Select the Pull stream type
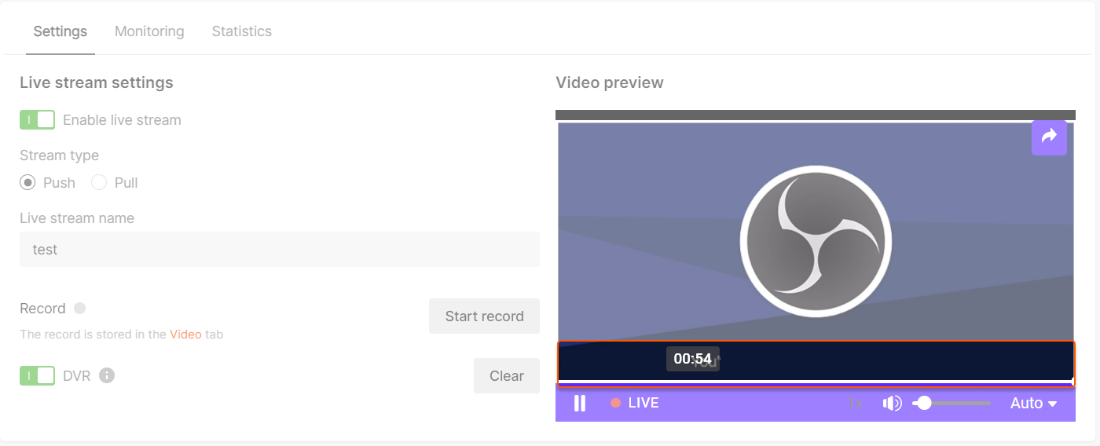1100x446 pixels. tap(99, 183)
